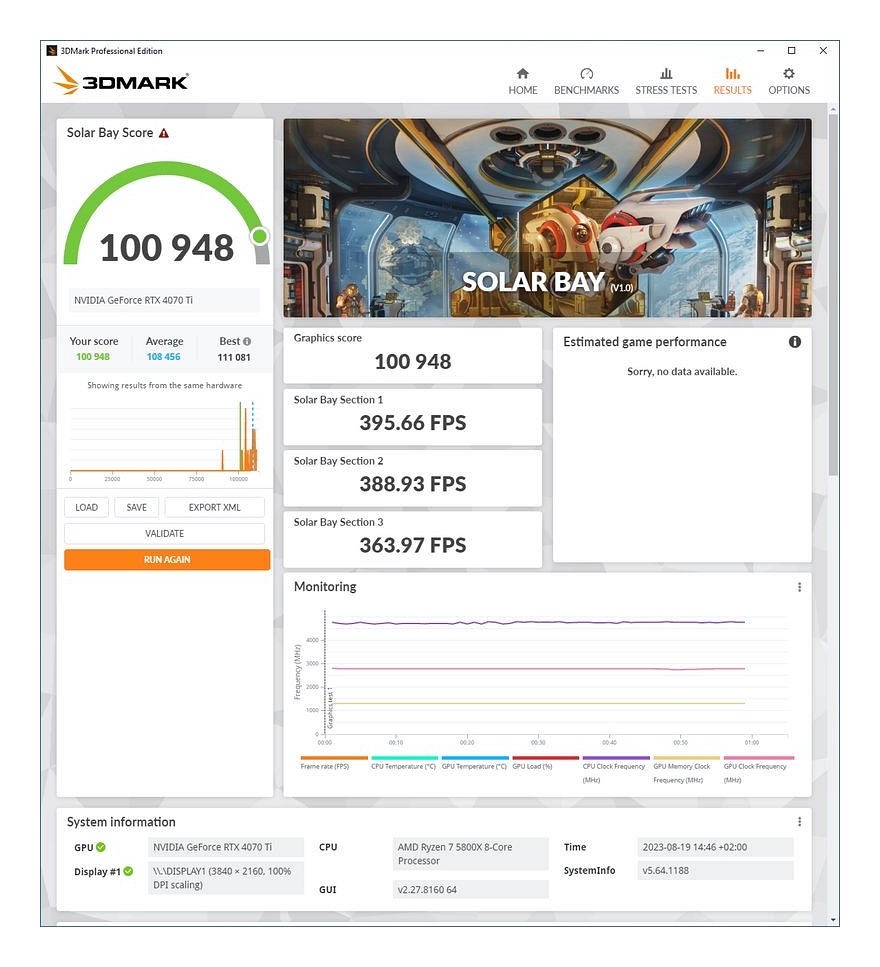
Task: Click the SystemInfo version v5.64.1188
Action: (715, 871)
